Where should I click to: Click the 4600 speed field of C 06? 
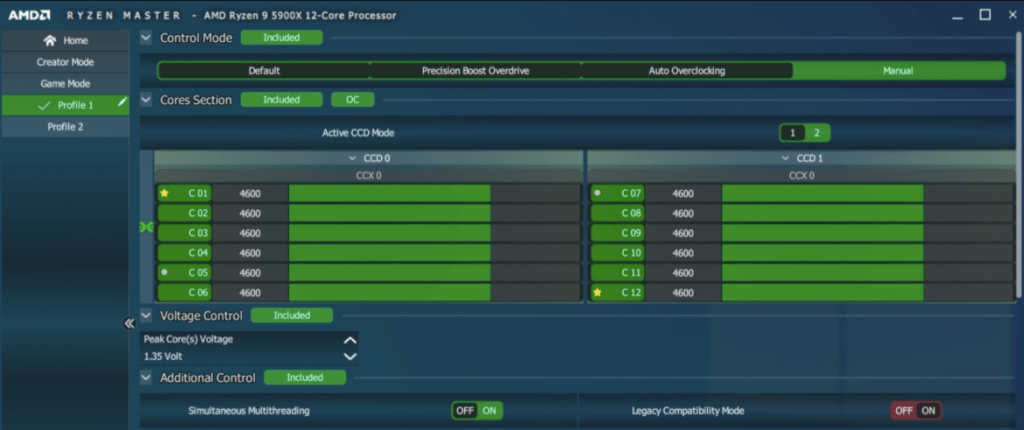(250, 293)
